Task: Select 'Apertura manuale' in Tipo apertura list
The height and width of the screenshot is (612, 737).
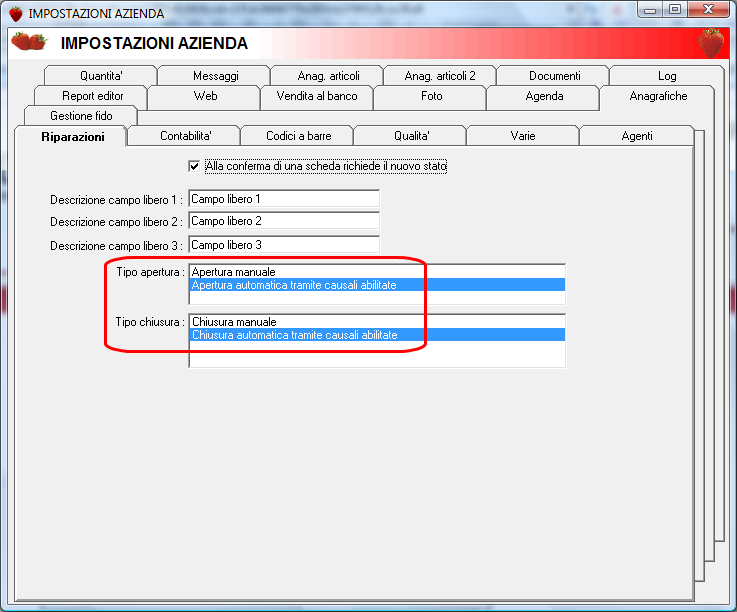Action: point(377,272)
